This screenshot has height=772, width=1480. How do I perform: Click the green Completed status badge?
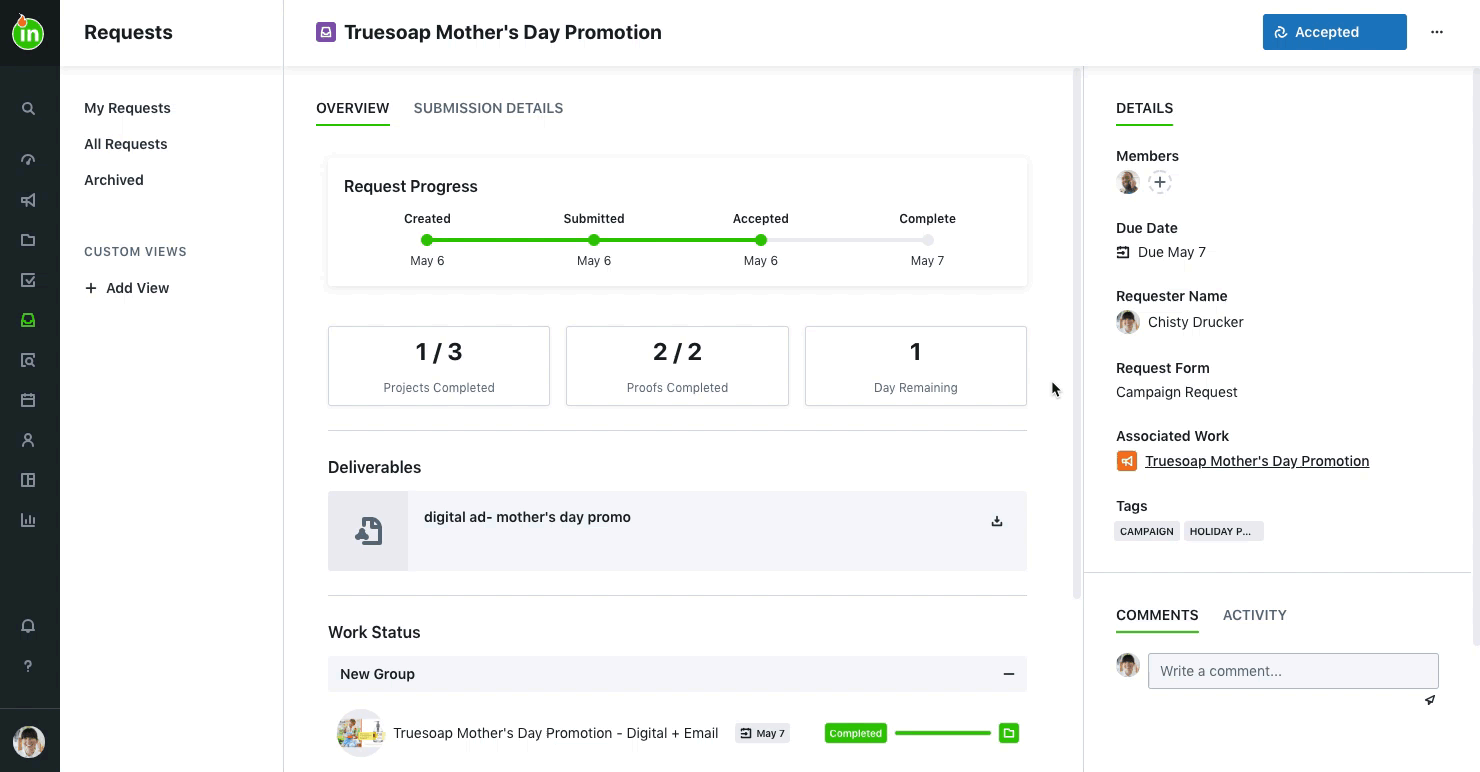tap(856, 733)
